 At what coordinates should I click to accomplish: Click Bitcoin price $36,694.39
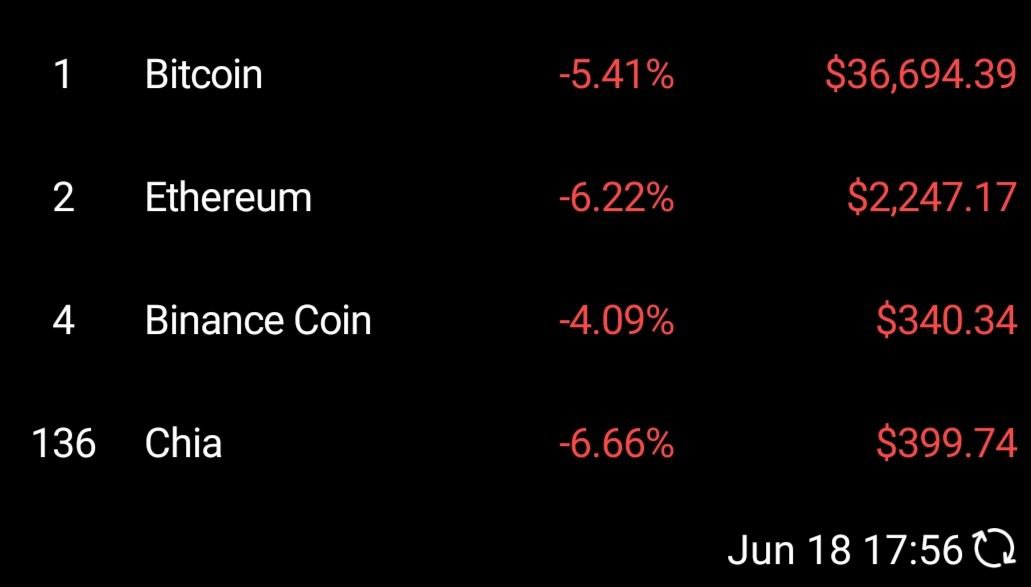click(x=920, y=75)
